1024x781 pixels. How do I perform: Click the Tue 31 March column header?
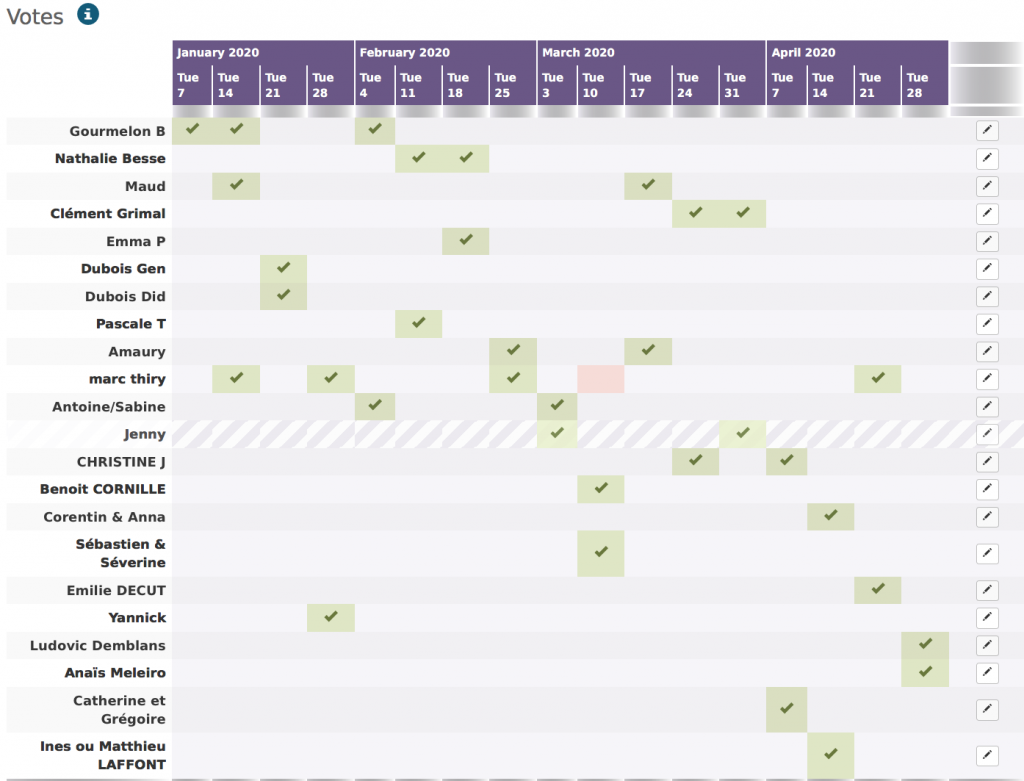[x=742, y=85]
